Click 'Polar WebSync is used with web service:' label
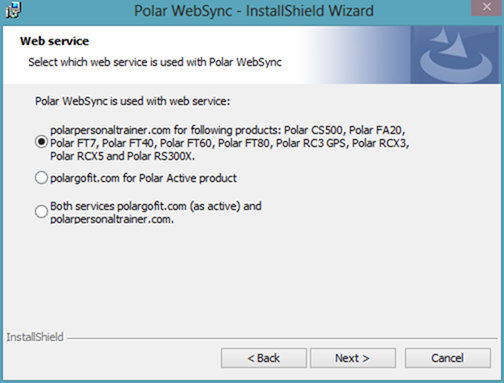Viewport: 504px width, 383px height. point(132,101)
